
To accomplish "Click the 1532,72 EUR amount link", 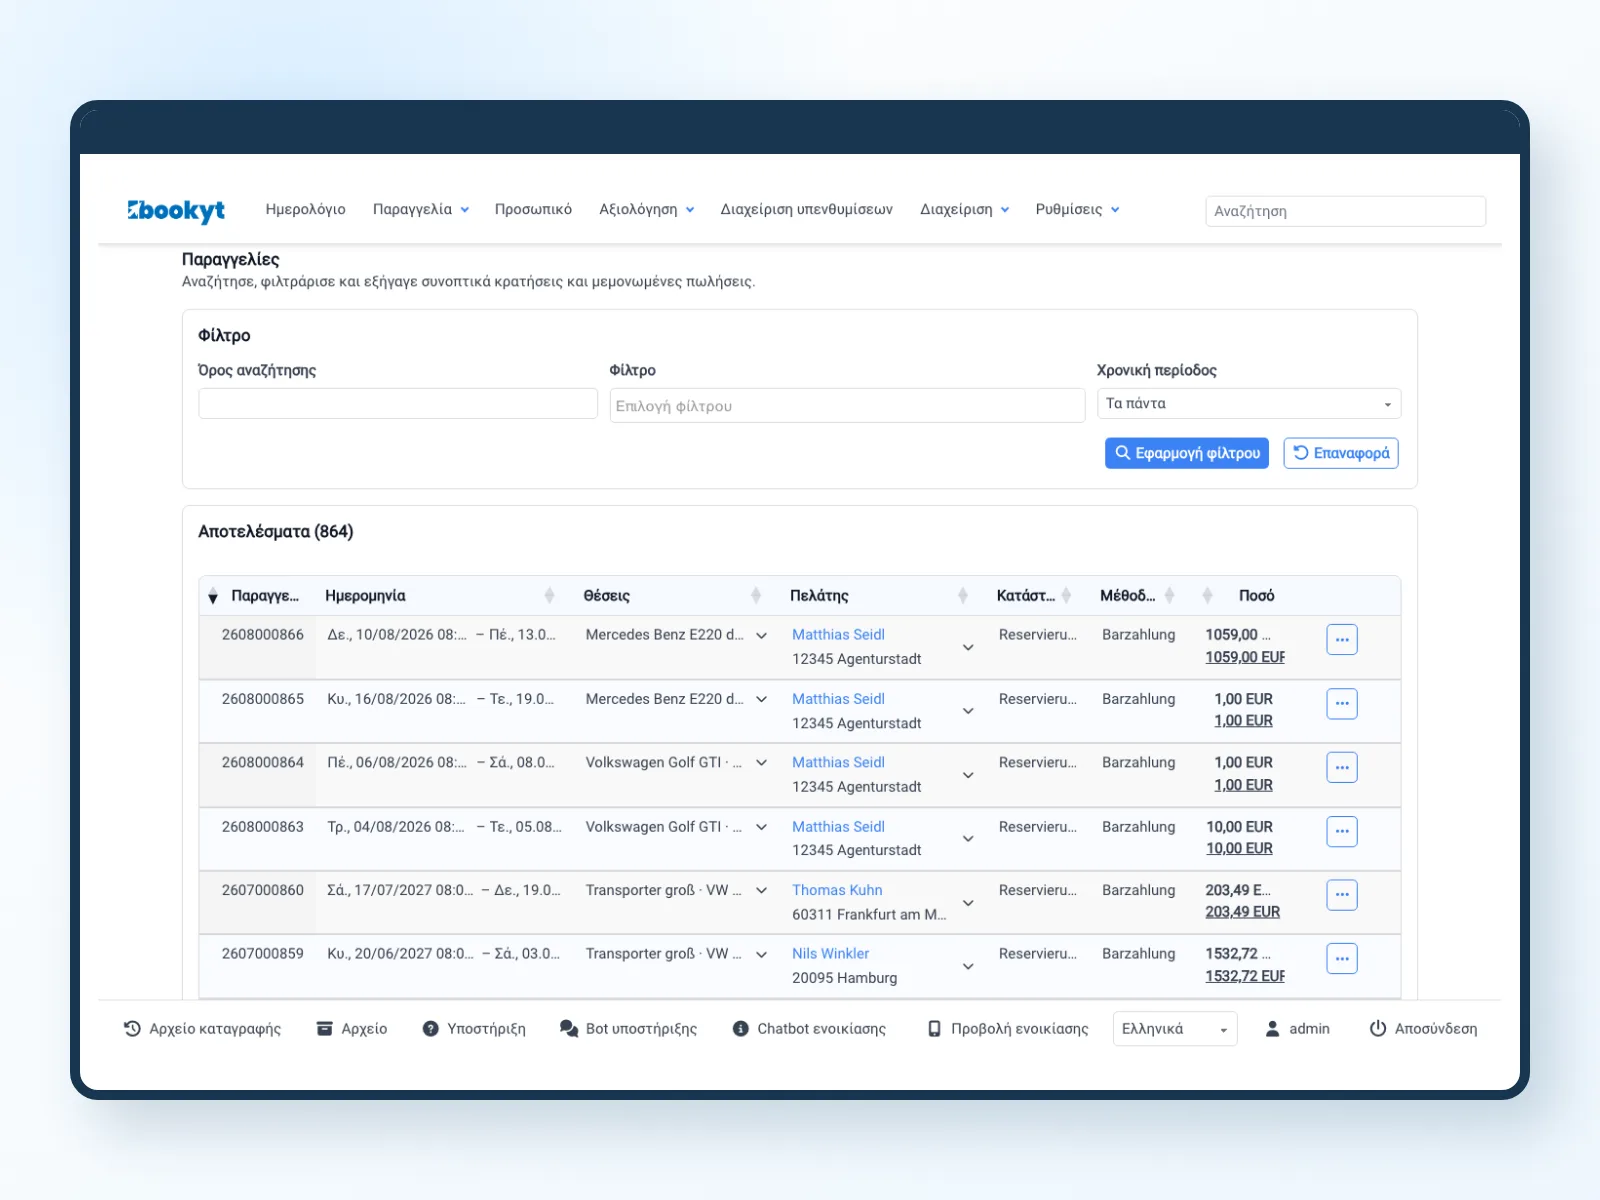I will (1245, 976).
